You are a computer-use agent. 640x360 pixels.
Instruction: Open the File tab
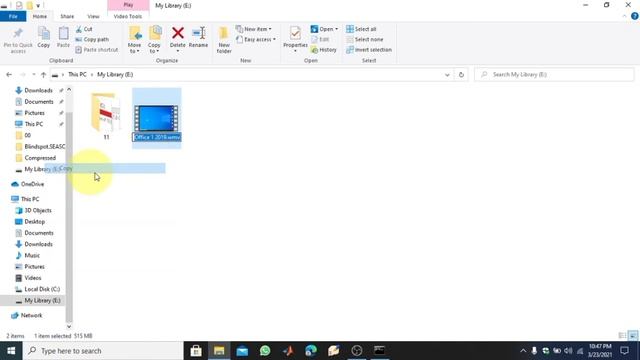(13, 16)
